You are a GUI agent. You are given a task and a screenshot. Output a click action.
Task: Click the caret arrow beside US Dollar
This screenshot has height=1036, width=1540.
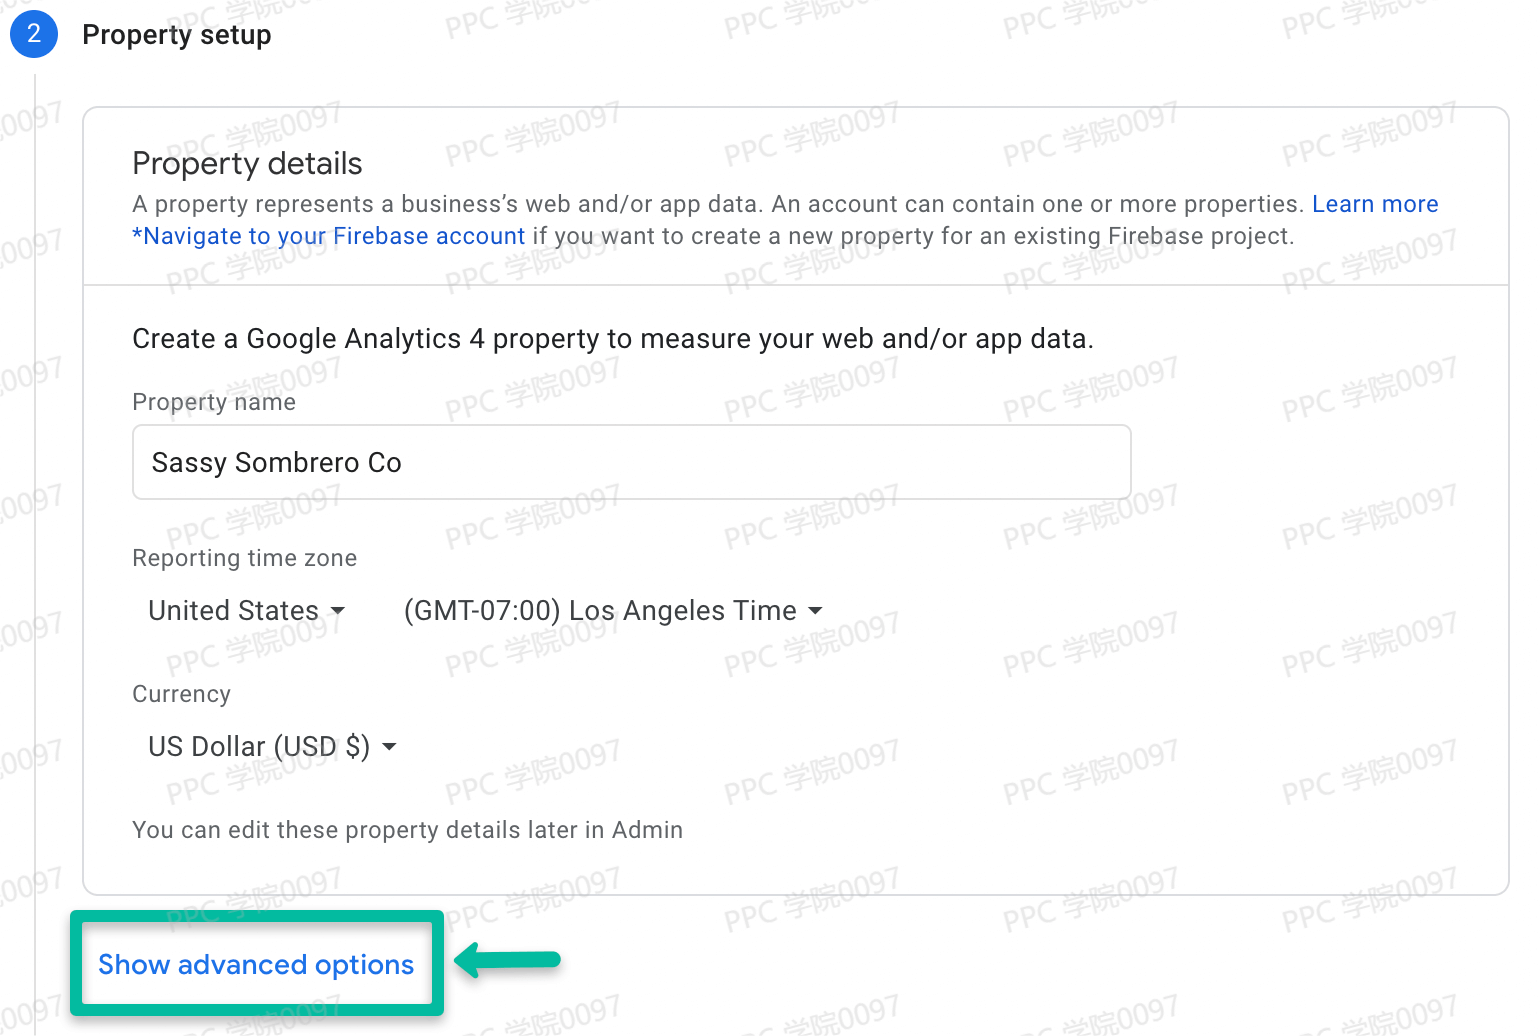(x=390, y=746)
